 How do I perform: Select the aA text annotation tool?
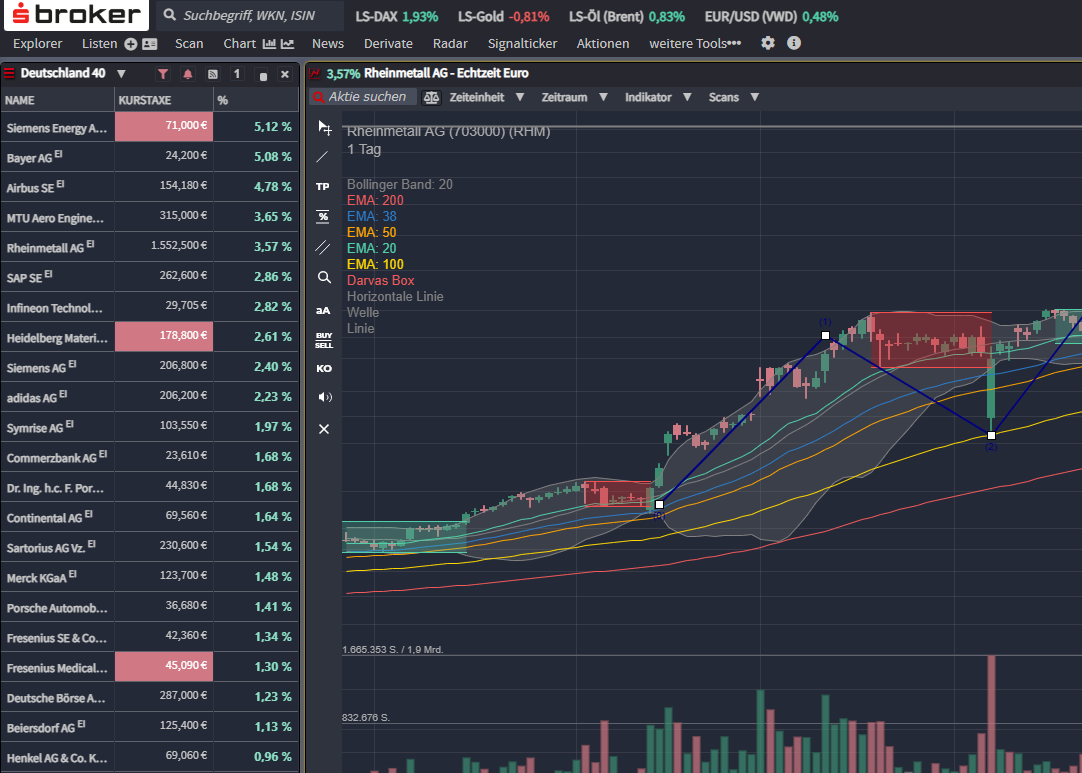click(323, 311)
